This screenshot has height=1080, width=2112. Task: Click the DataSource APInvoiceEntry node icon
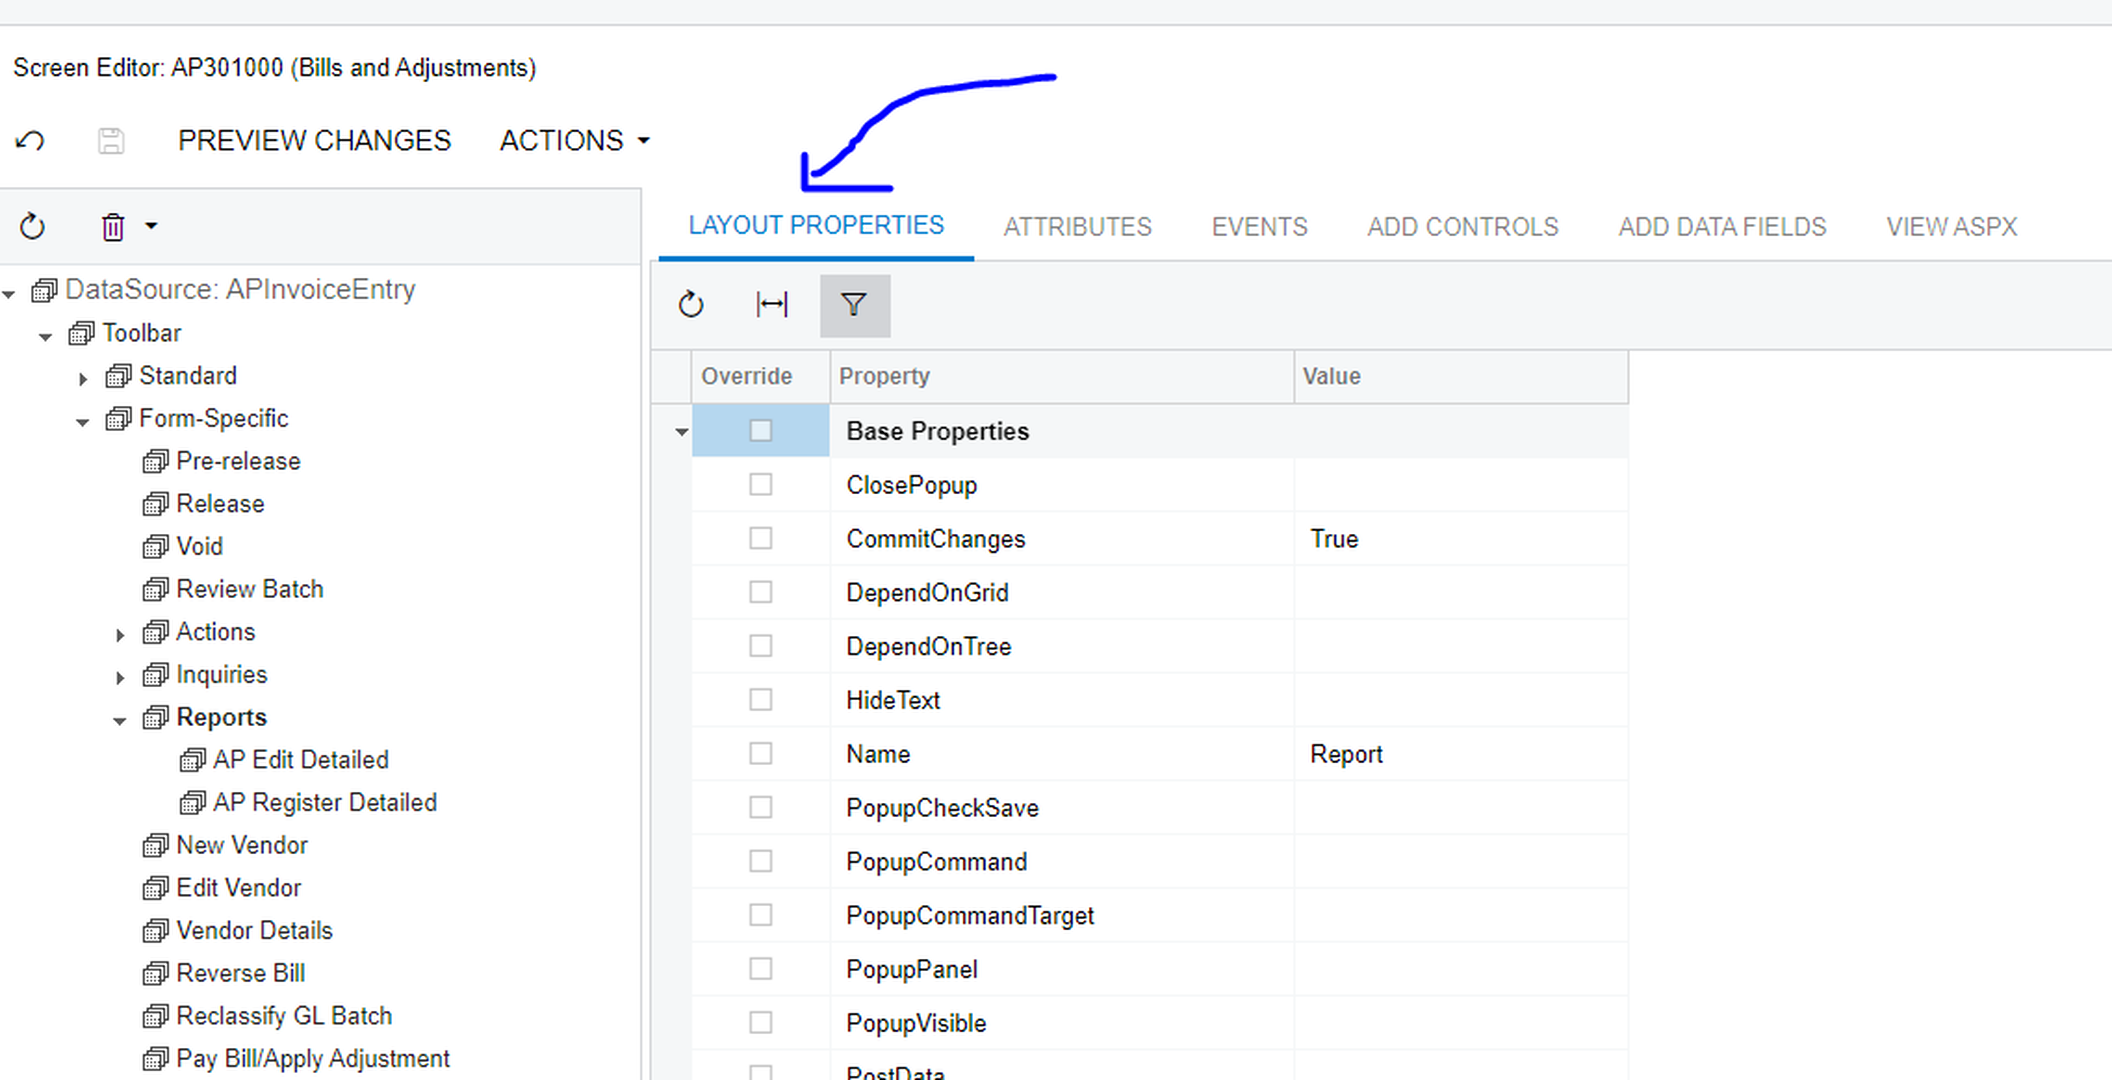pos(44,290)
